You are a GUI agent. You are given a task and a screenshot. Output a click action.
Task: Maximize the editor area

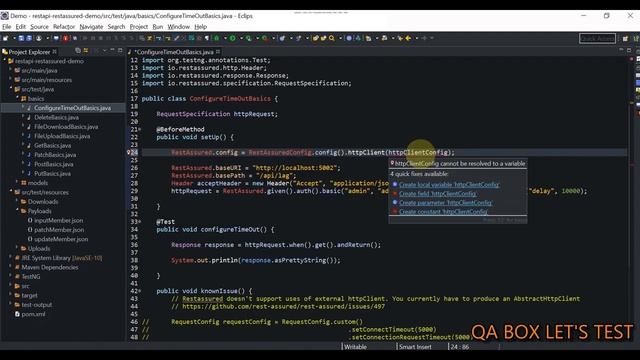pos(629,50)
